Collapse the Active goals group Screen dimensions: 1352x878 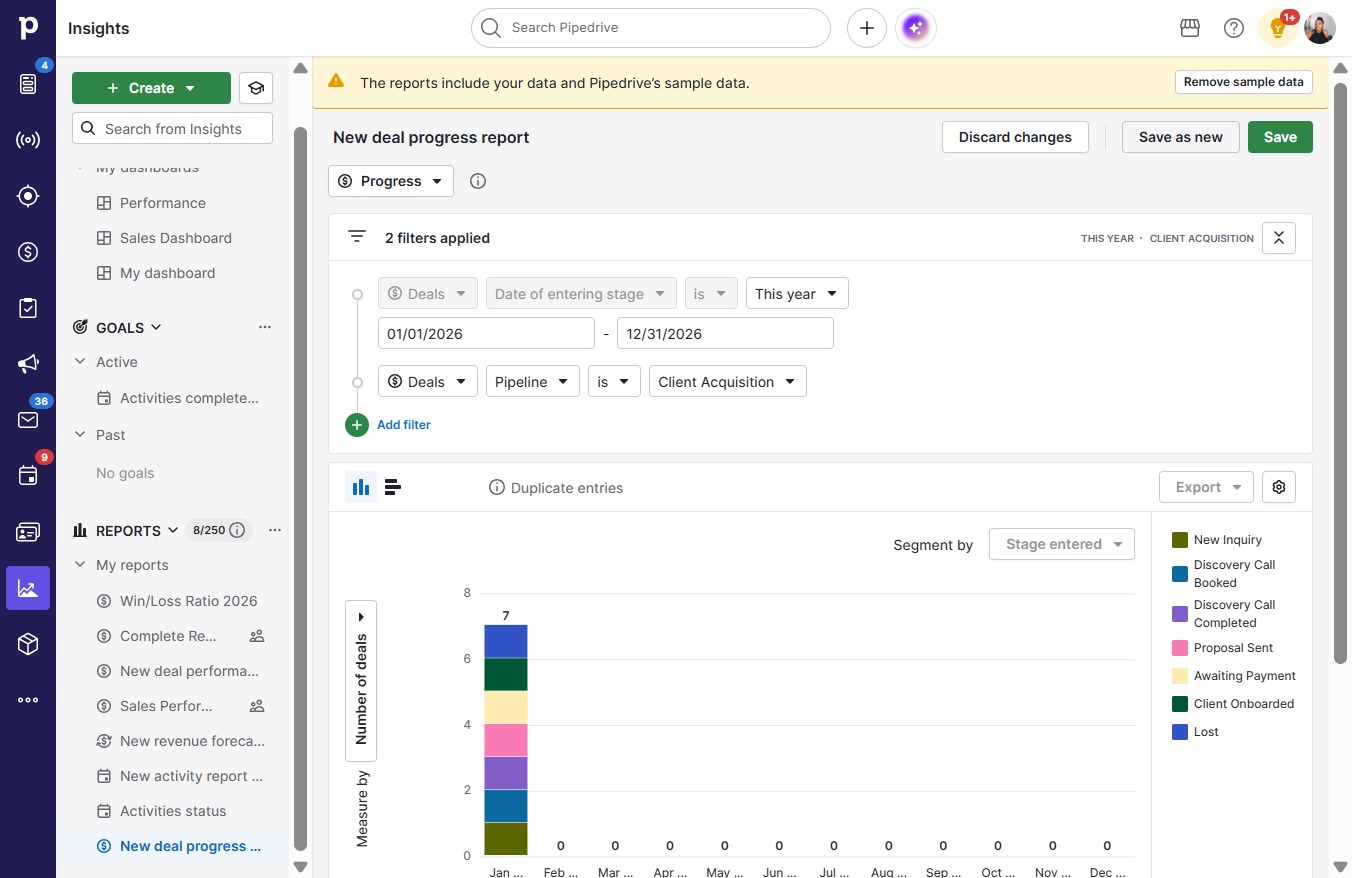81,362
